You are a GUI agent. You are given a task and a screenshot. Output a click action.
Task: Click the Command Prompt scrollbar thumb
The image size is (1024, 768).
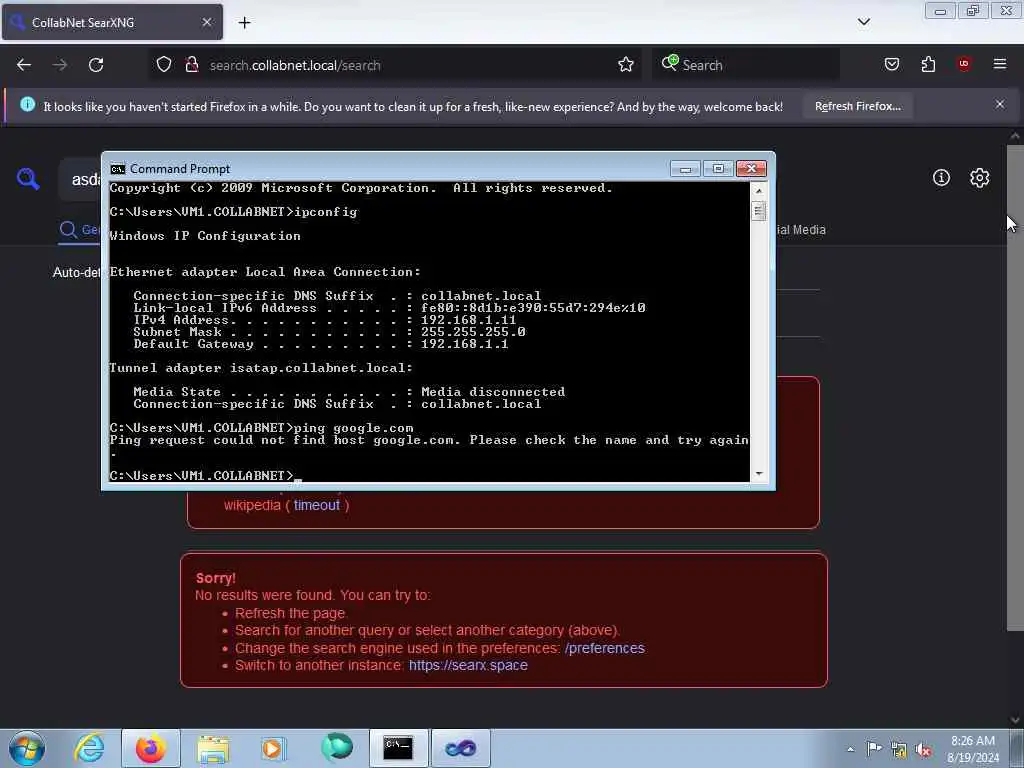pos(758,211)
